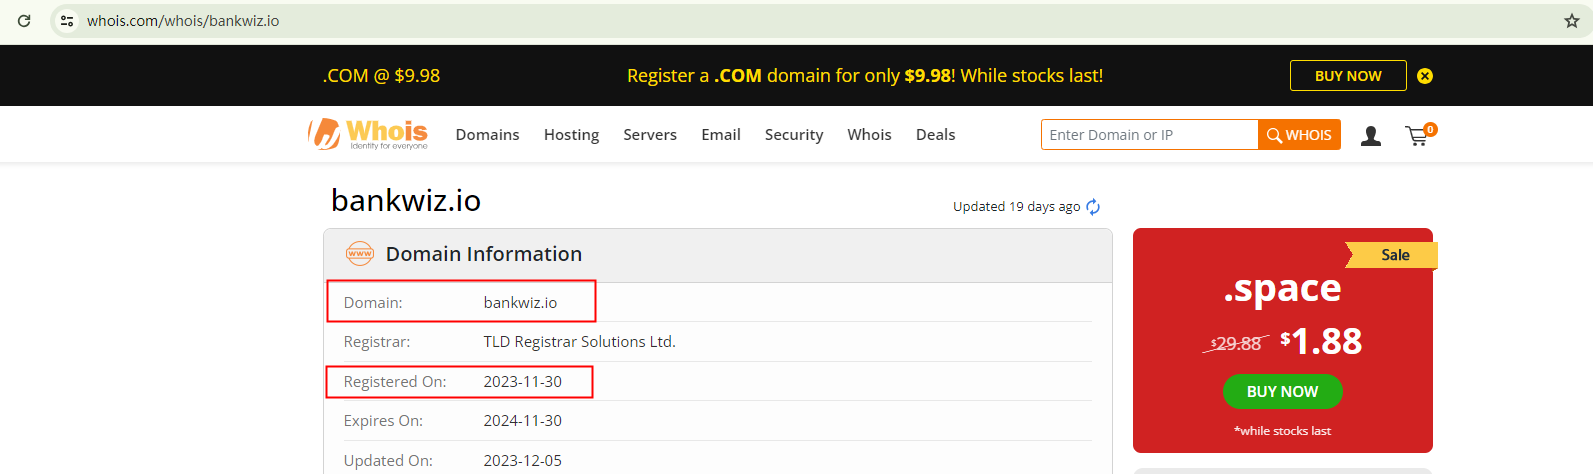The height and width of the screenshot is (474, 1593).
Task: Open site information icon in address bar
Action: point(67,20)
